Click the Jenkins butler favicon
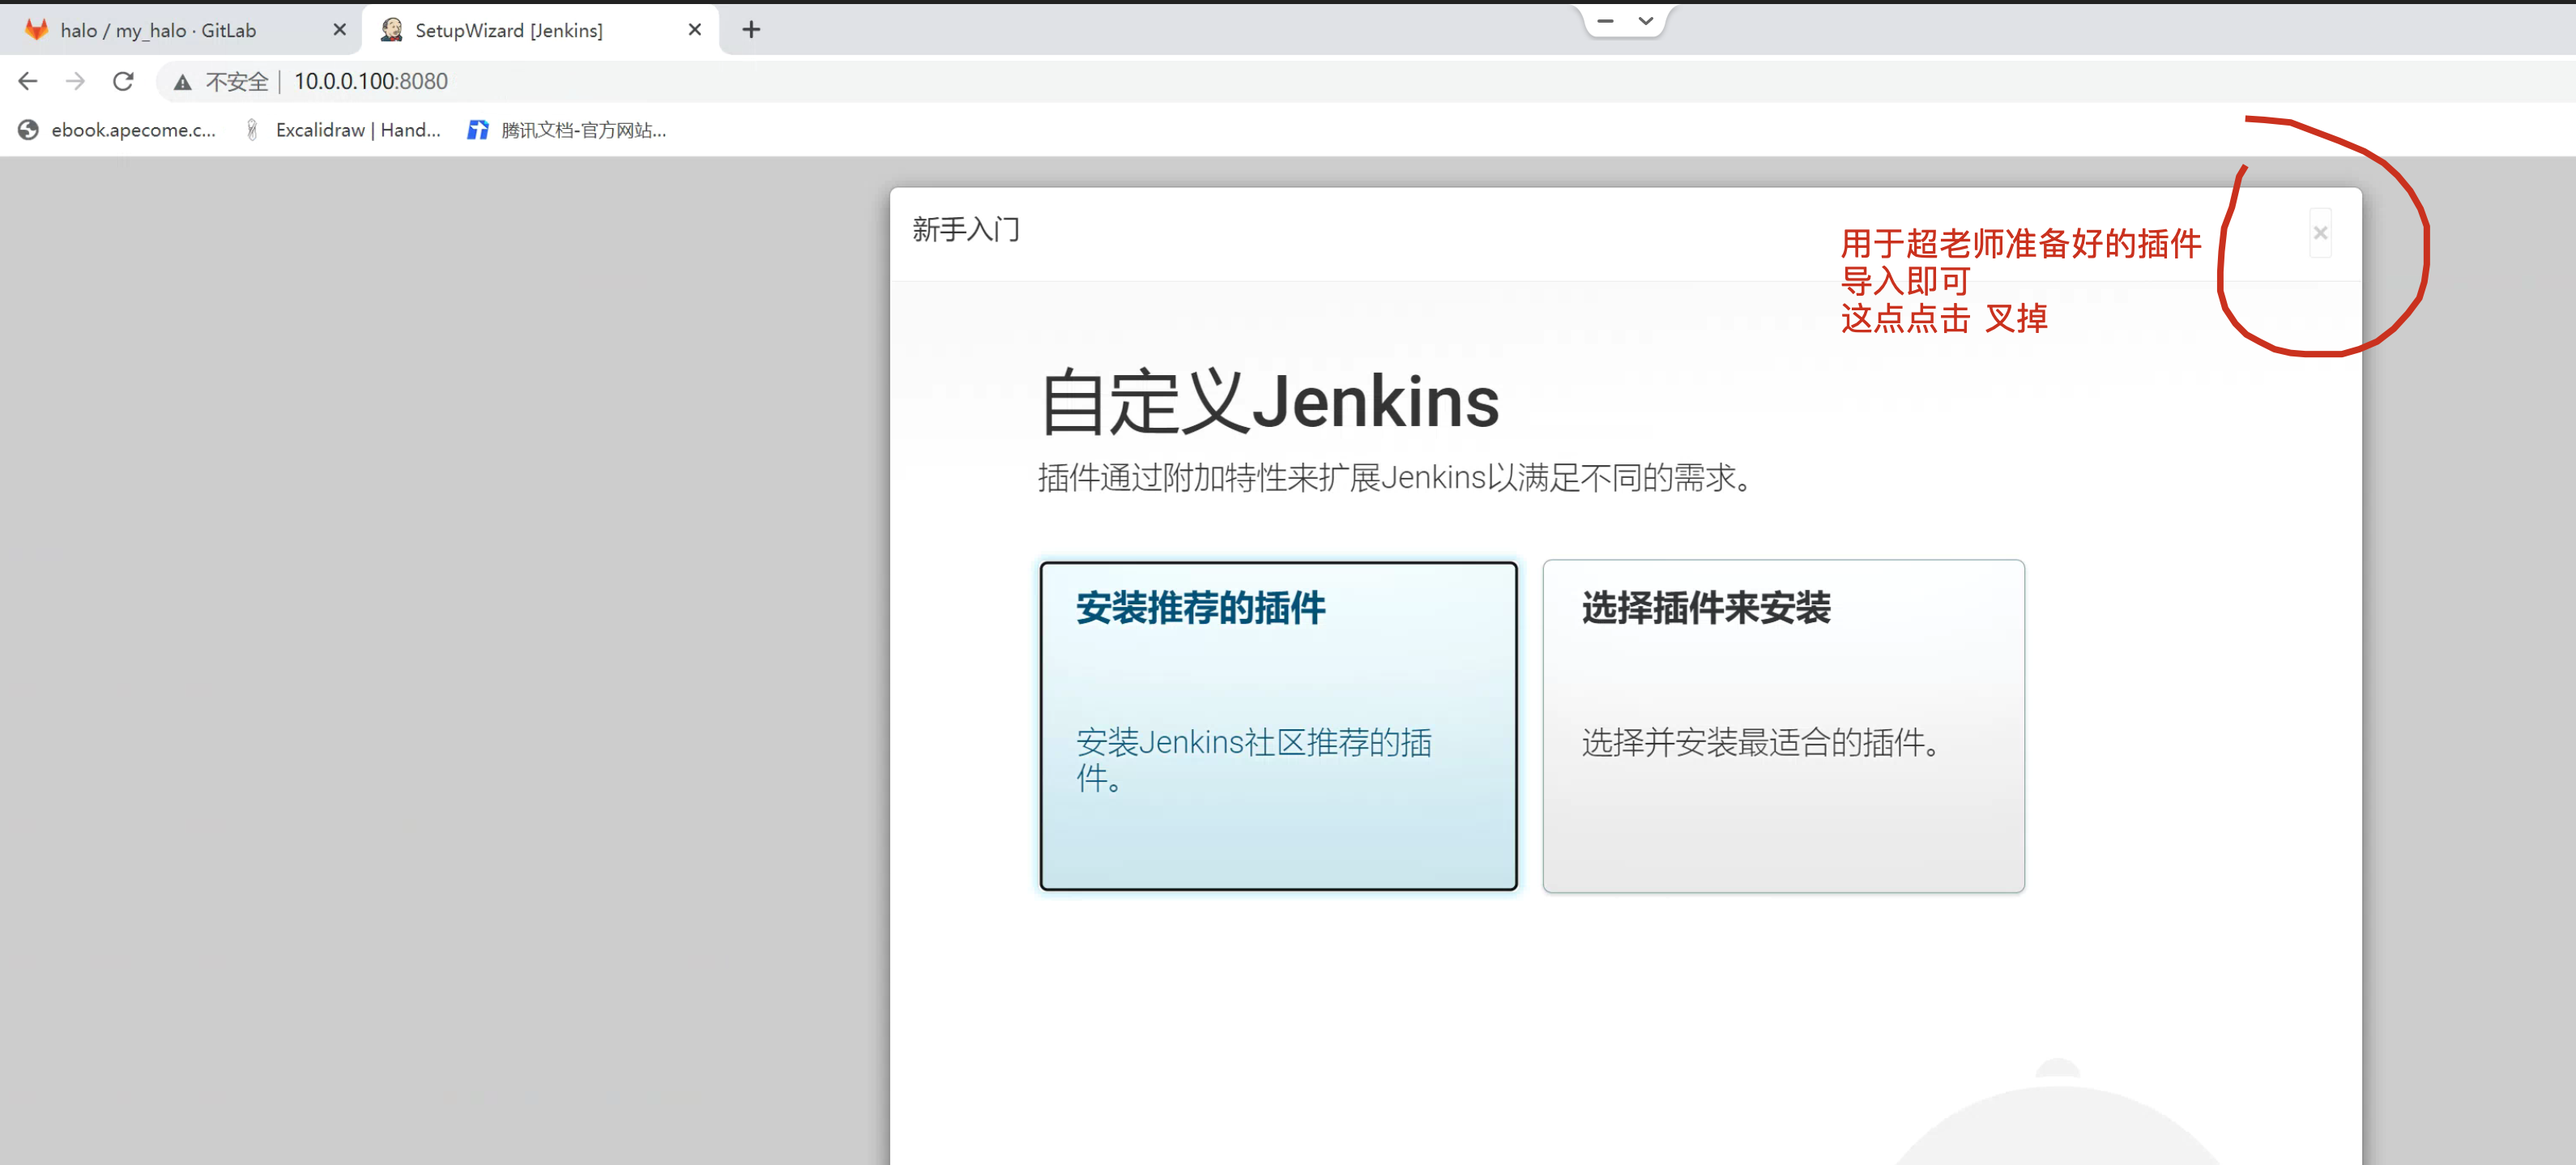This screenshot has height=1165, width=2576. coord(392,30)
